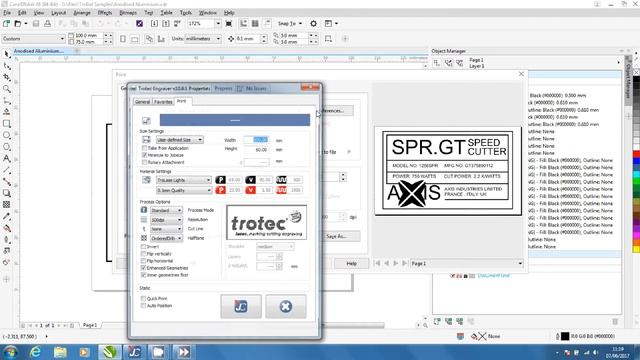This screenshot has height=360, width=640.
Task: Toggle Enhanced Geometries checkbox
Action: (x=143, y=268)
